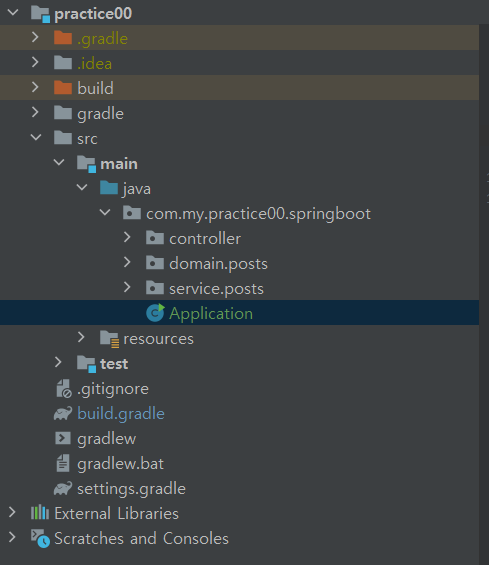Select the resources folder name
Image resolution: width=489 pixels, height=565 pixels.
coord(158,339)
